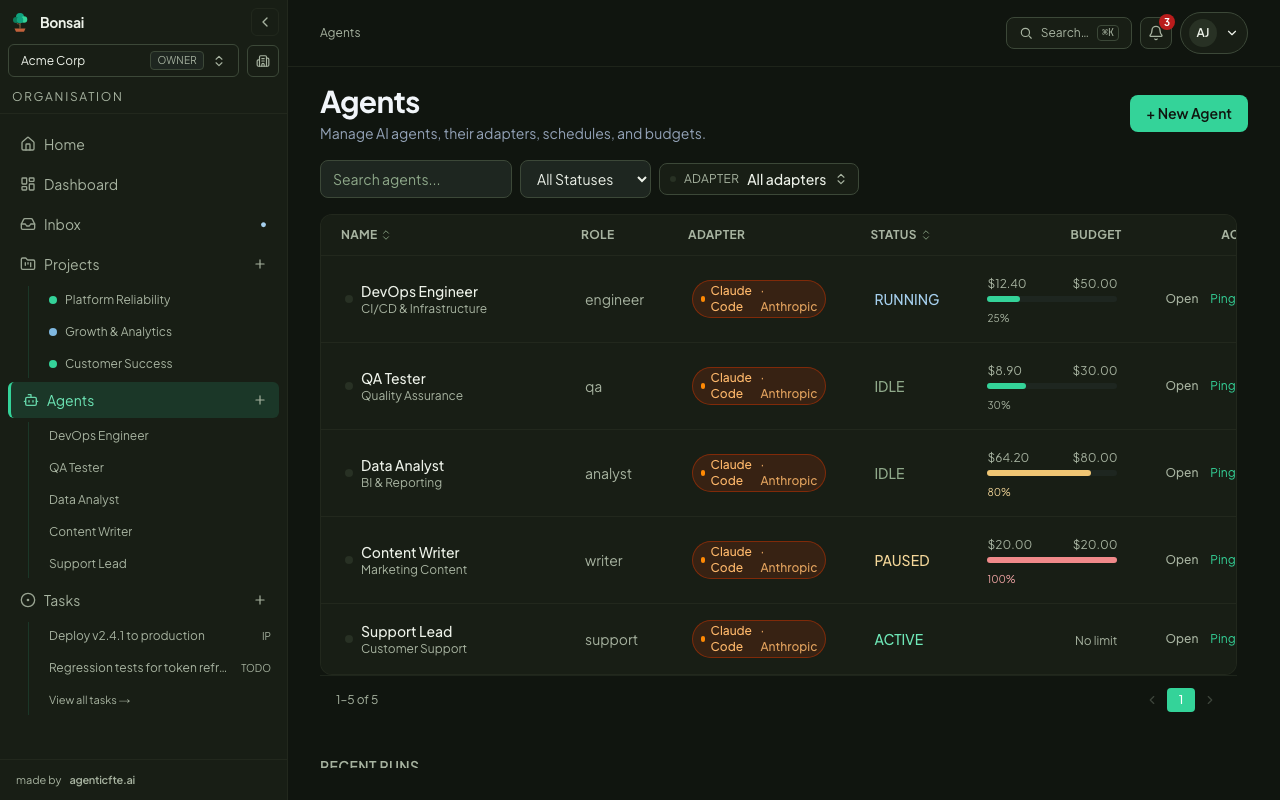Click the unread dot next to Inbox
This screenshot has width=1280, height=800.
(264, 225)
